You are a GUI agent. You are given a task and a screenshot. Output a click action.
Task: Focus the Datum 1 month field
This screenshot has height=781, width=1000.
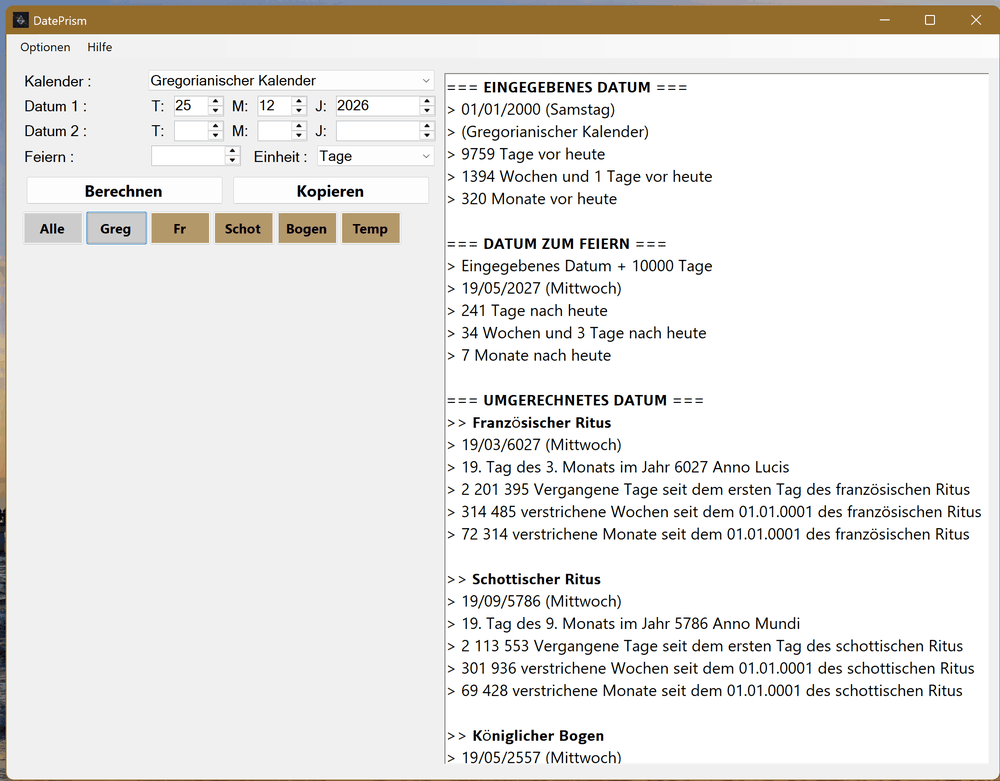(275, 106)
